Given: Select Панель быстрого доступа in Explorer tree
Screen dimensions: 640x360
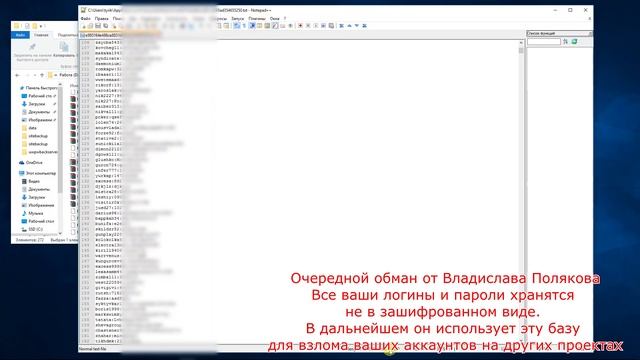Looking at the screenshot, I should pos(38,88).
